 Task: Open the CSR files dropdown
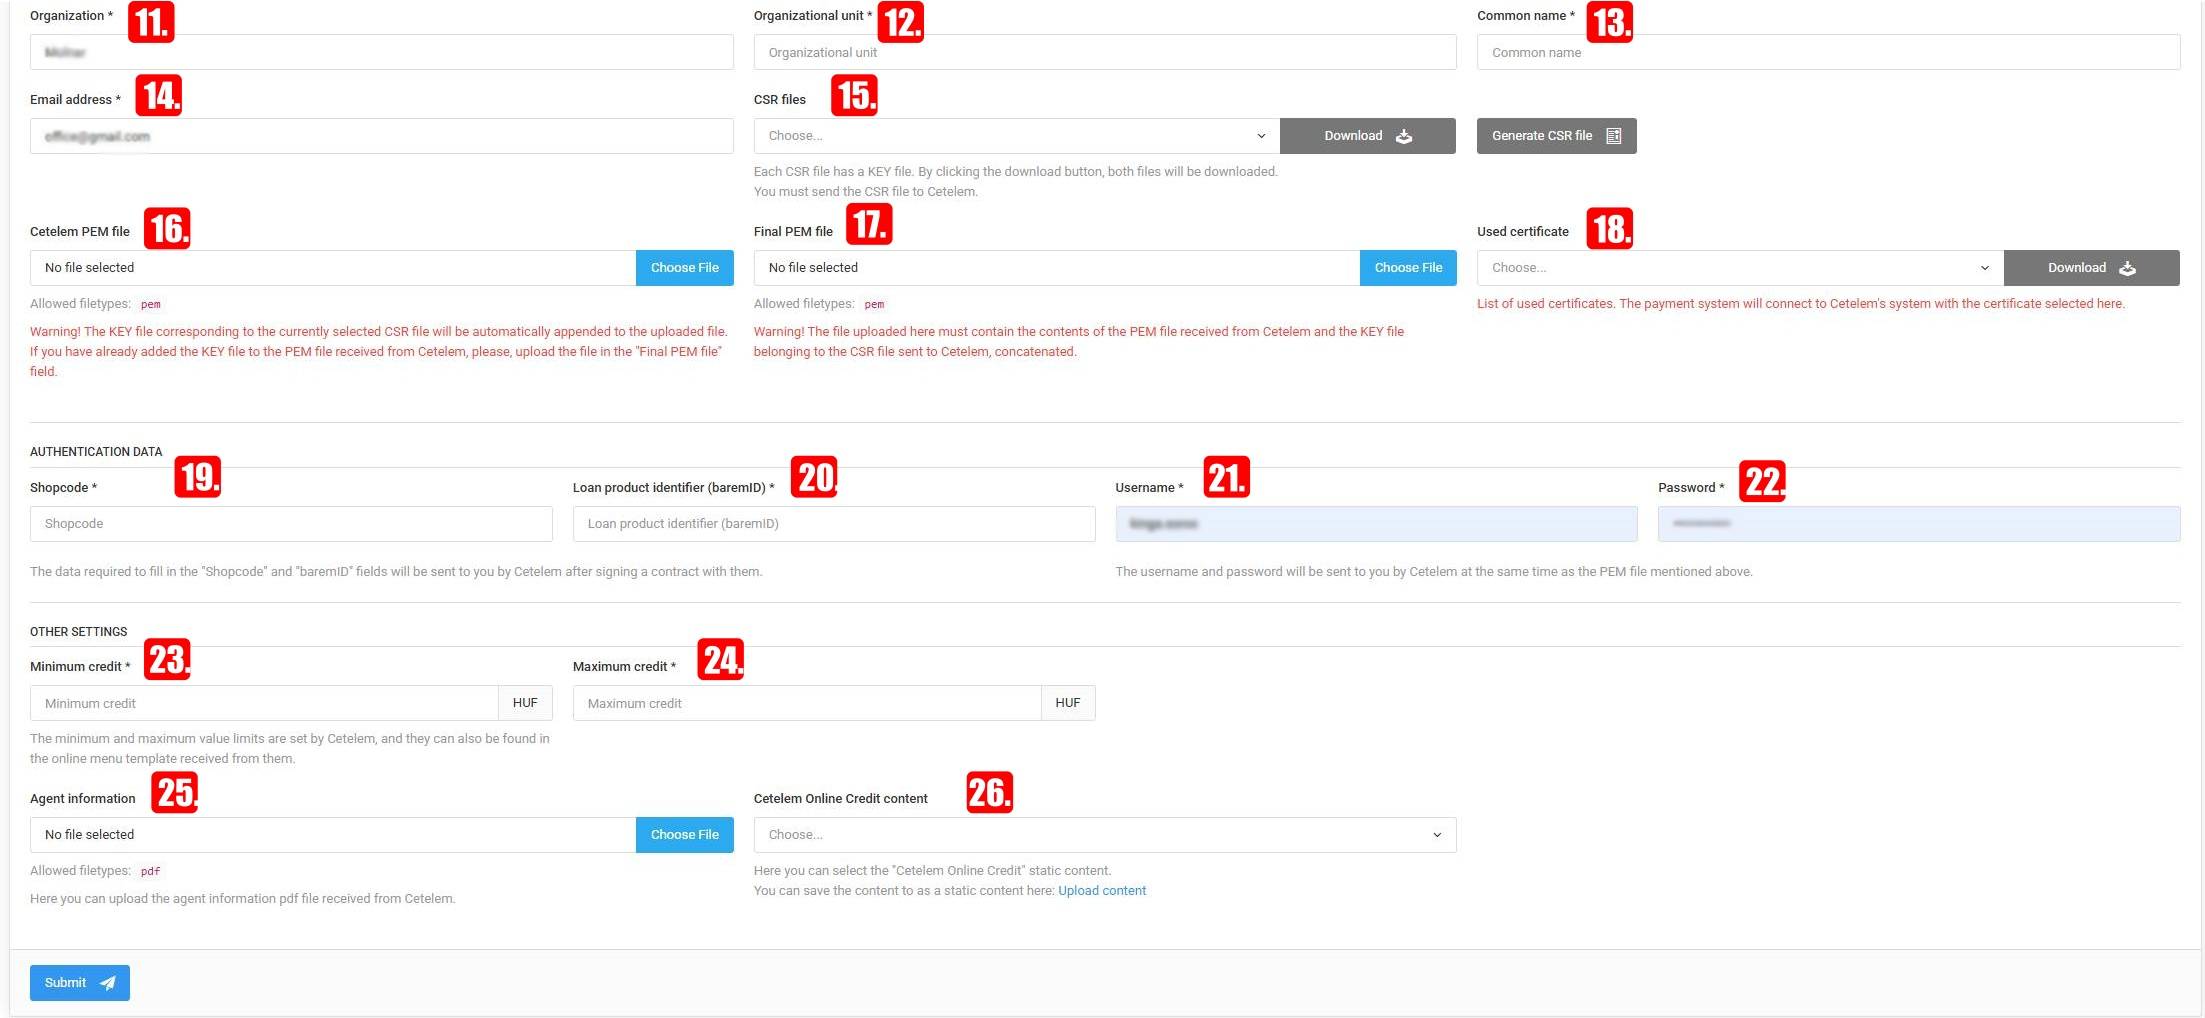(x=1015, y=136)
